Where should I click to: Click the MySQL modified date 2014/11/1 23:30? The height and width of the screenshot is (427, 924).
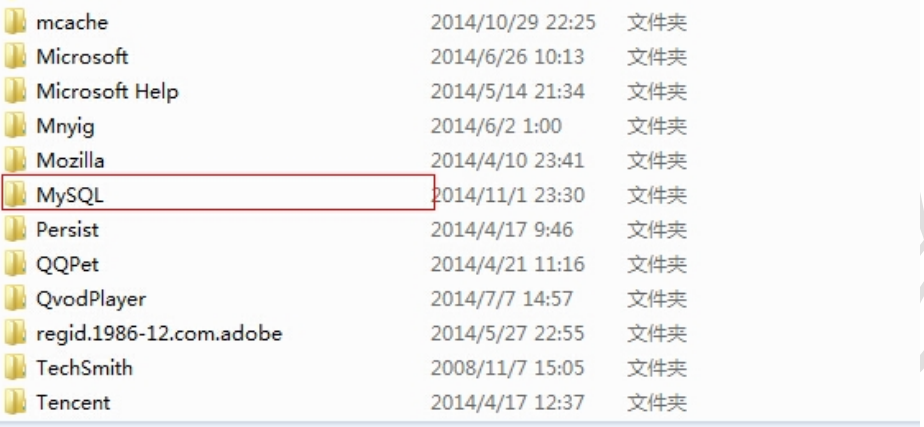click(x=507, y=195)
